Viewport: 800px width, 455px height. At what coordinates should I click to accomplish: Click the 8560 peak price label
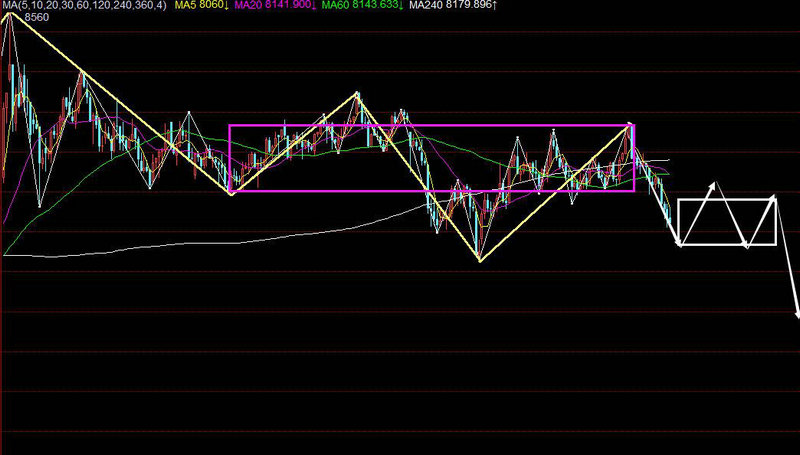coord(35,18)
